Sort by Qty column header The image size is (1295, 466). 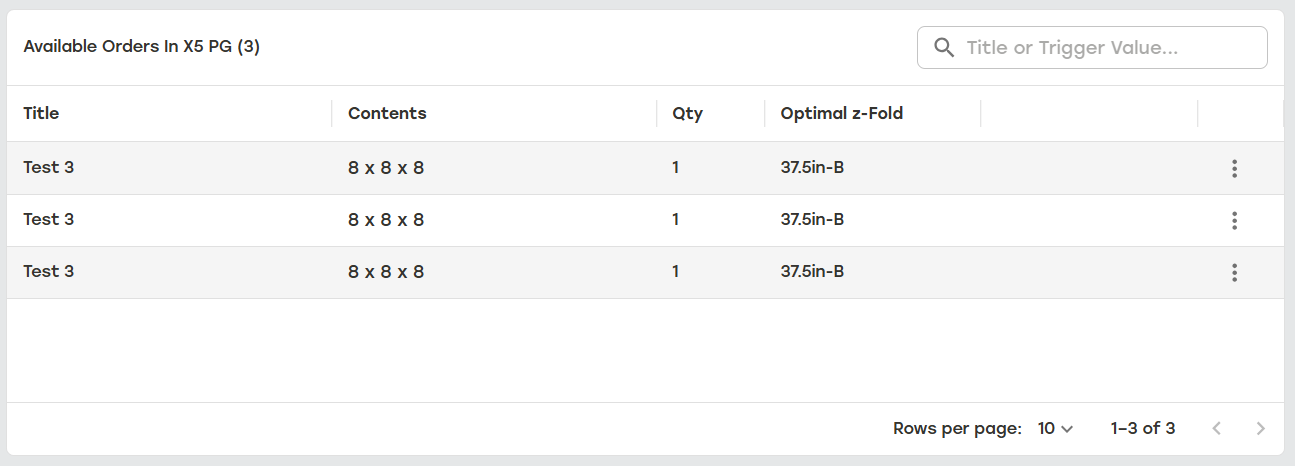[x=687, y=113]
